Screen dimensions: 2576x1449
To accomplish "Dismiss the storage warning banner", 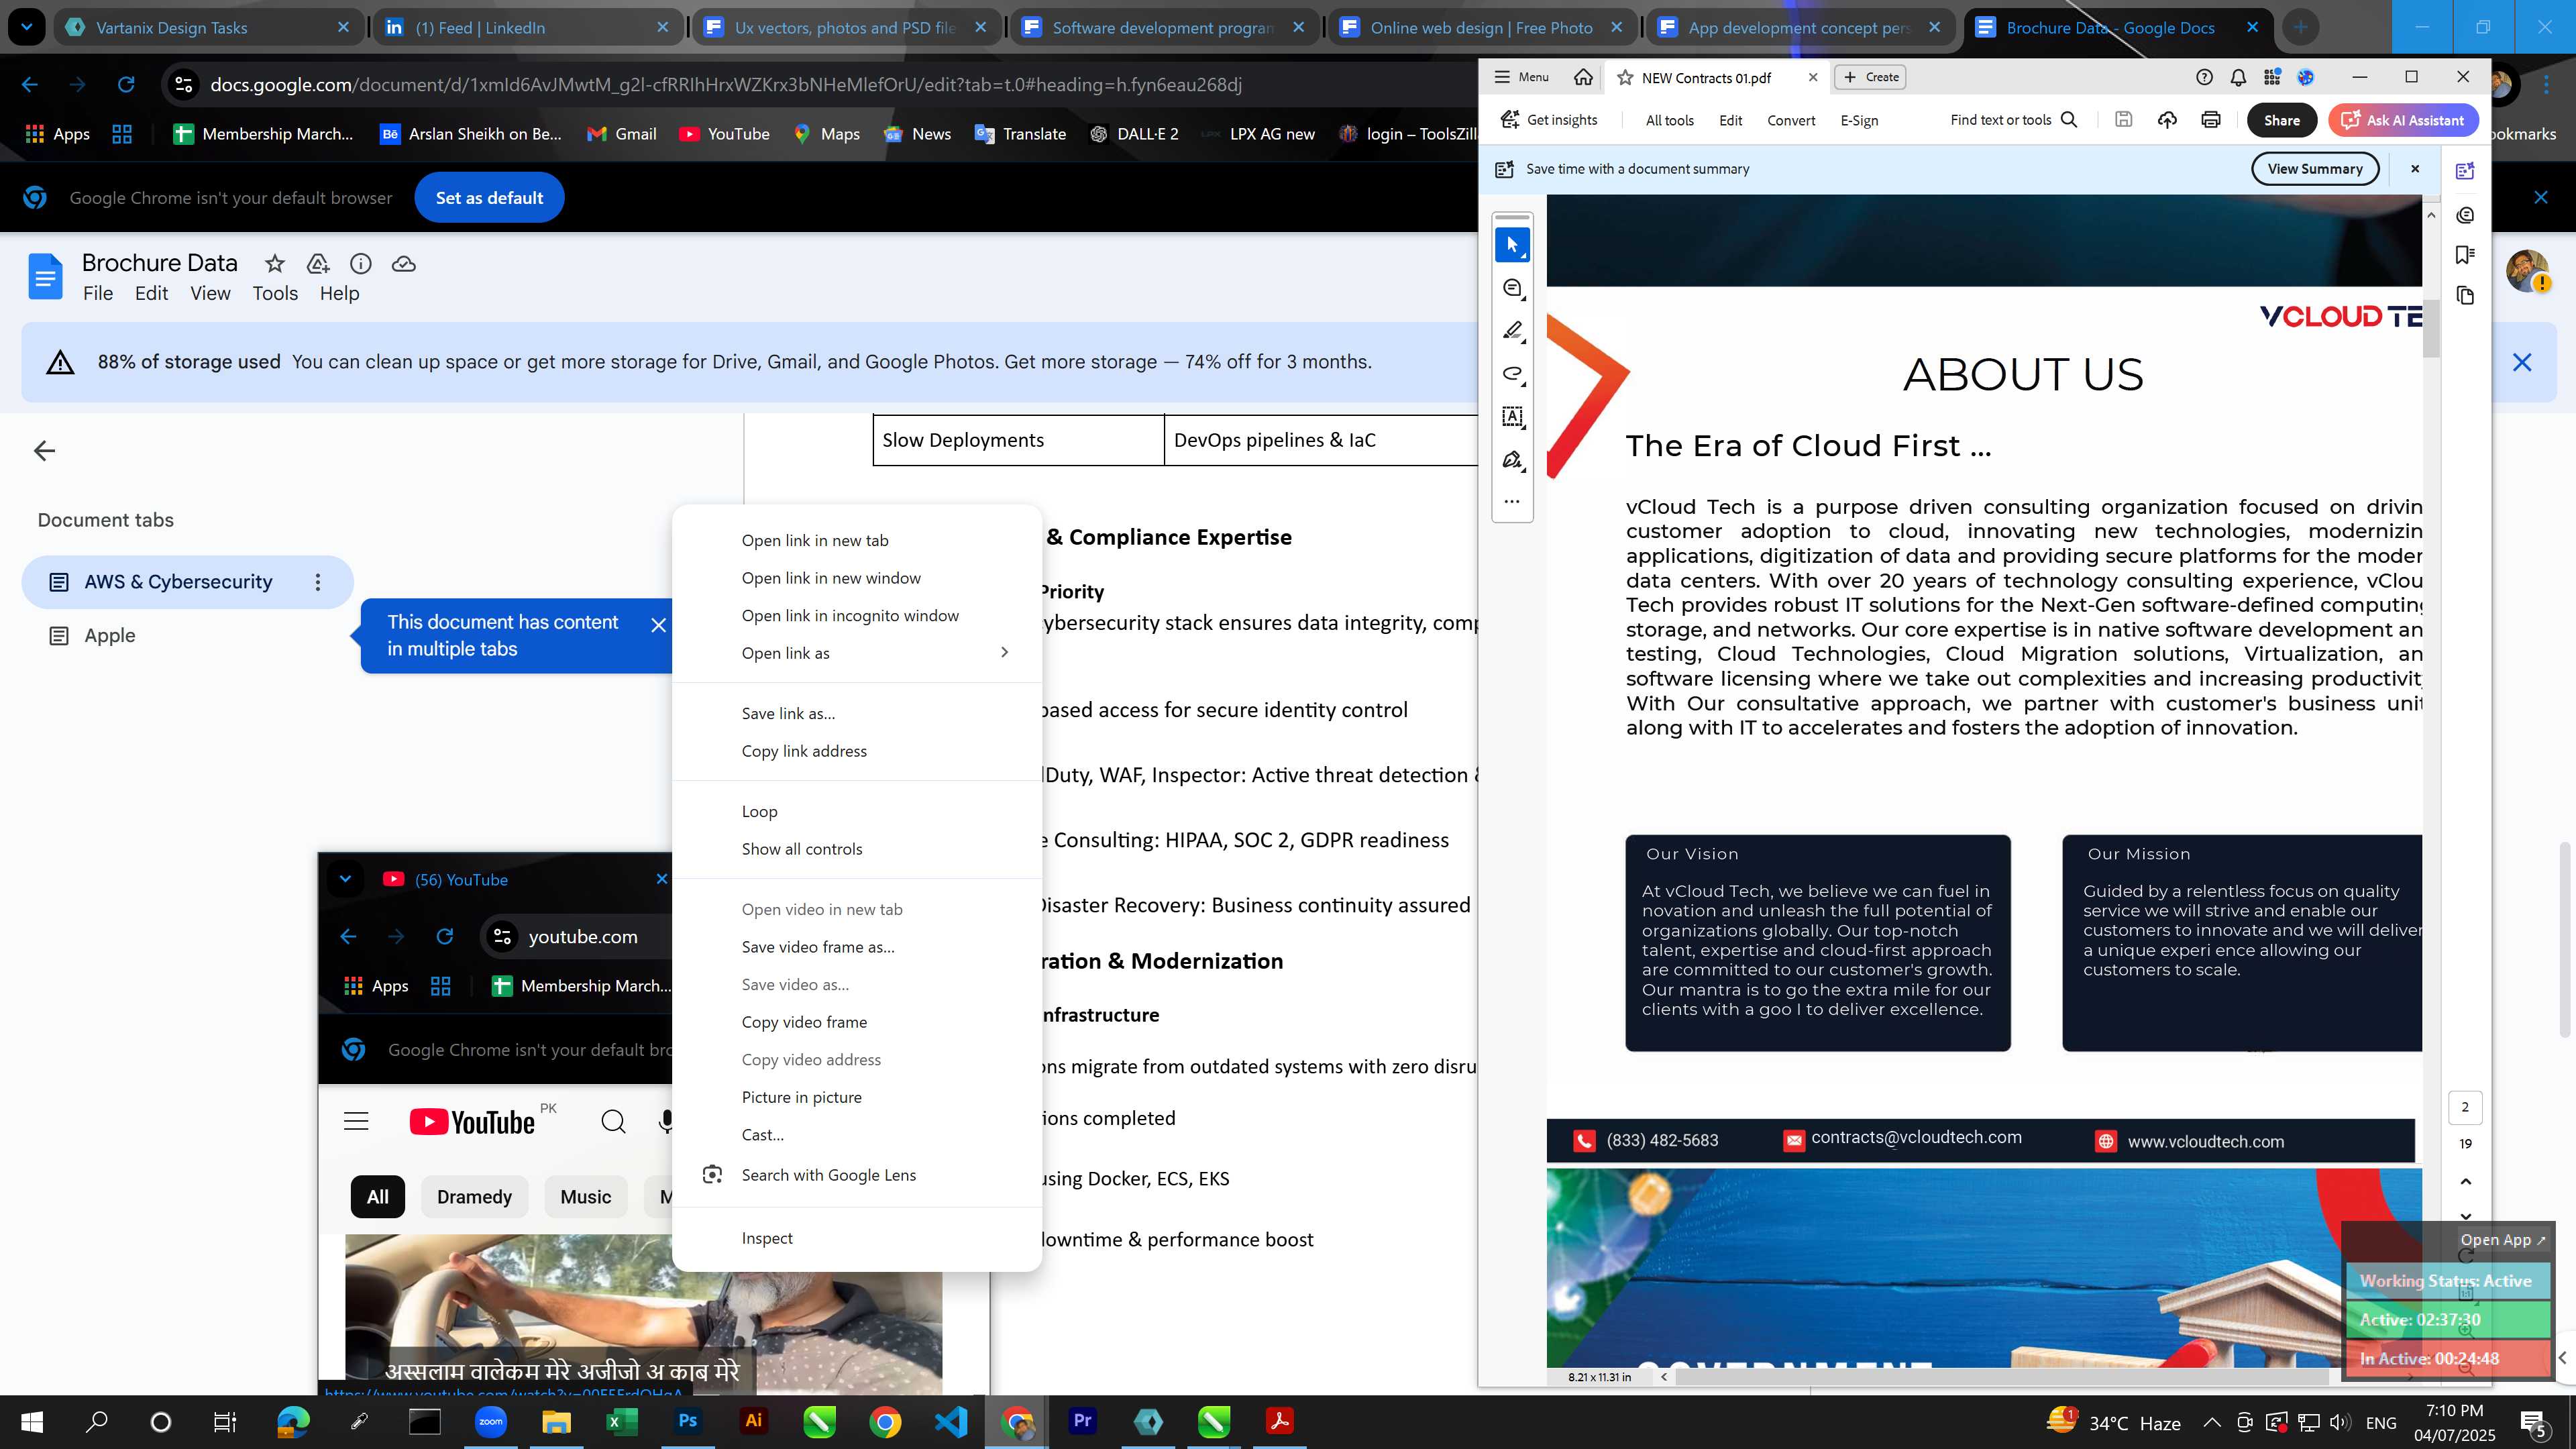I will [x=2521, y=362].
